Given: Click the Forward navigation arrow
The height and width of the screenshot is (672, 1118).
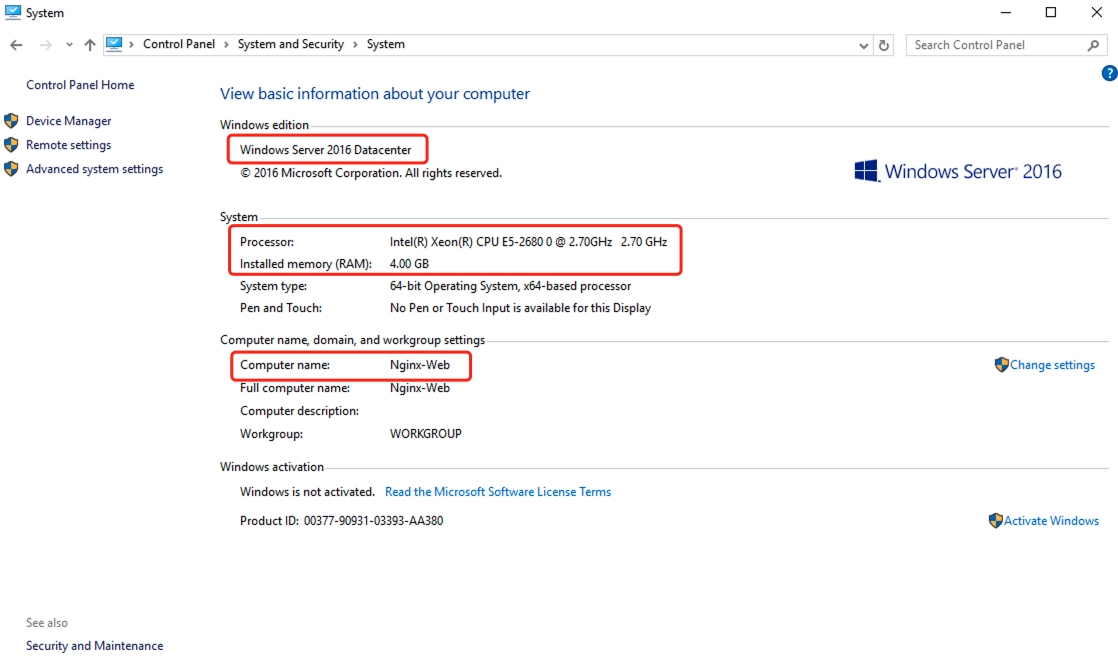Looking at the screenshot, I should [x=46, y=45].
